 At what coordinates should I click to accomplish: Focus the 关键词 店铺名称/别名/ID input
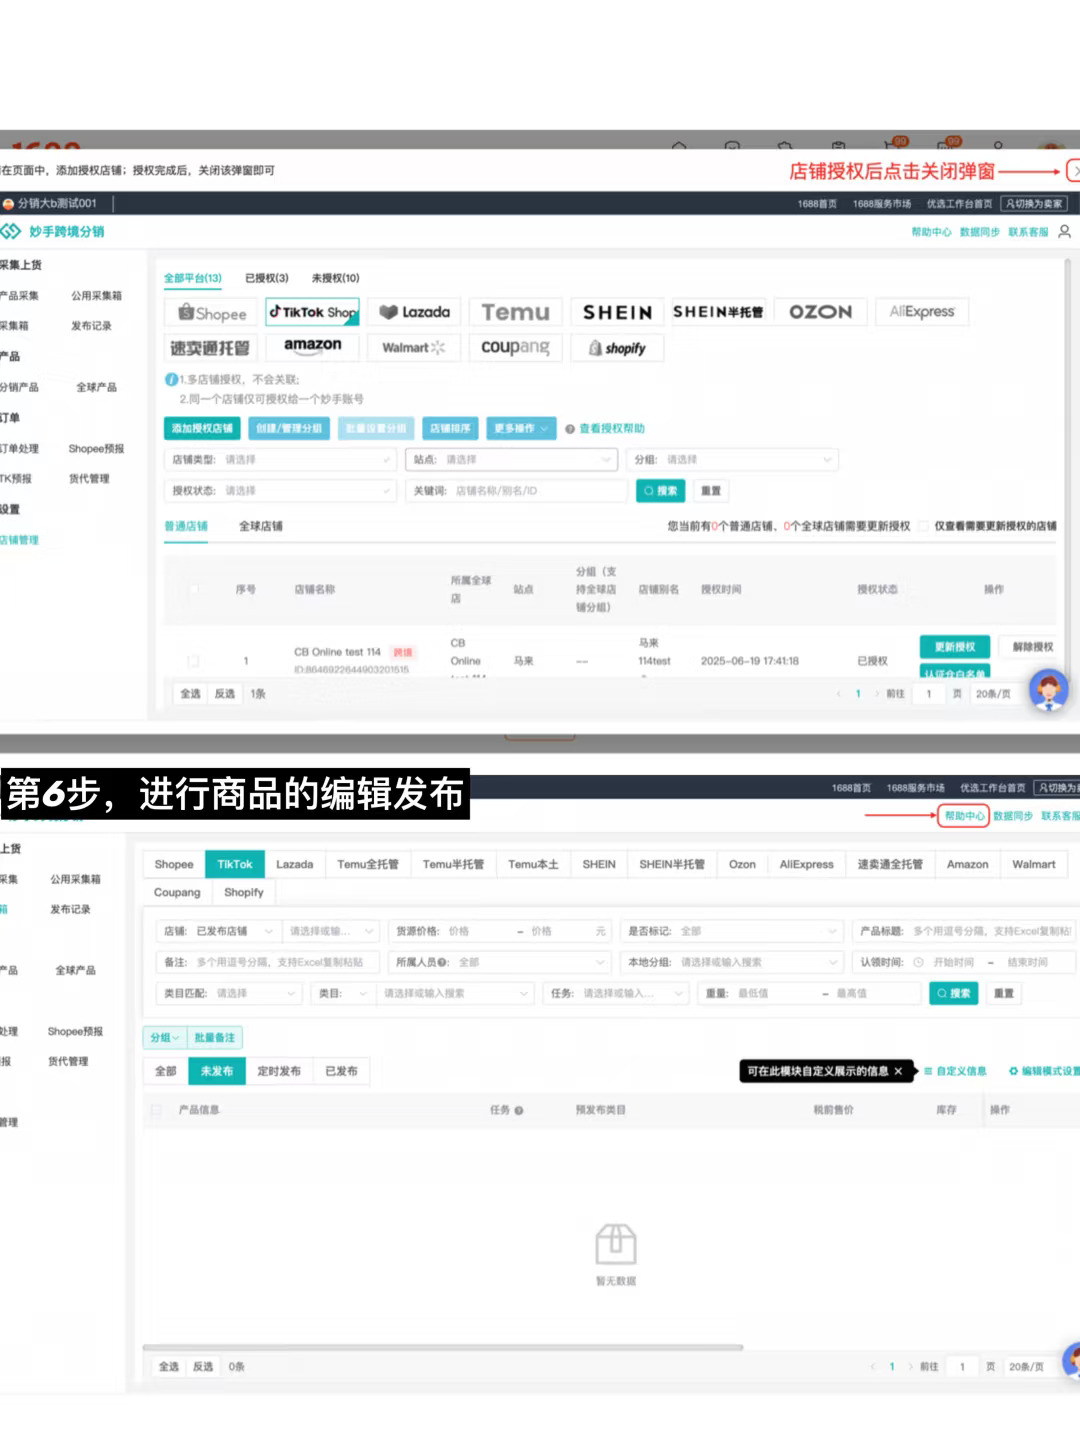[x=516, y=491]
